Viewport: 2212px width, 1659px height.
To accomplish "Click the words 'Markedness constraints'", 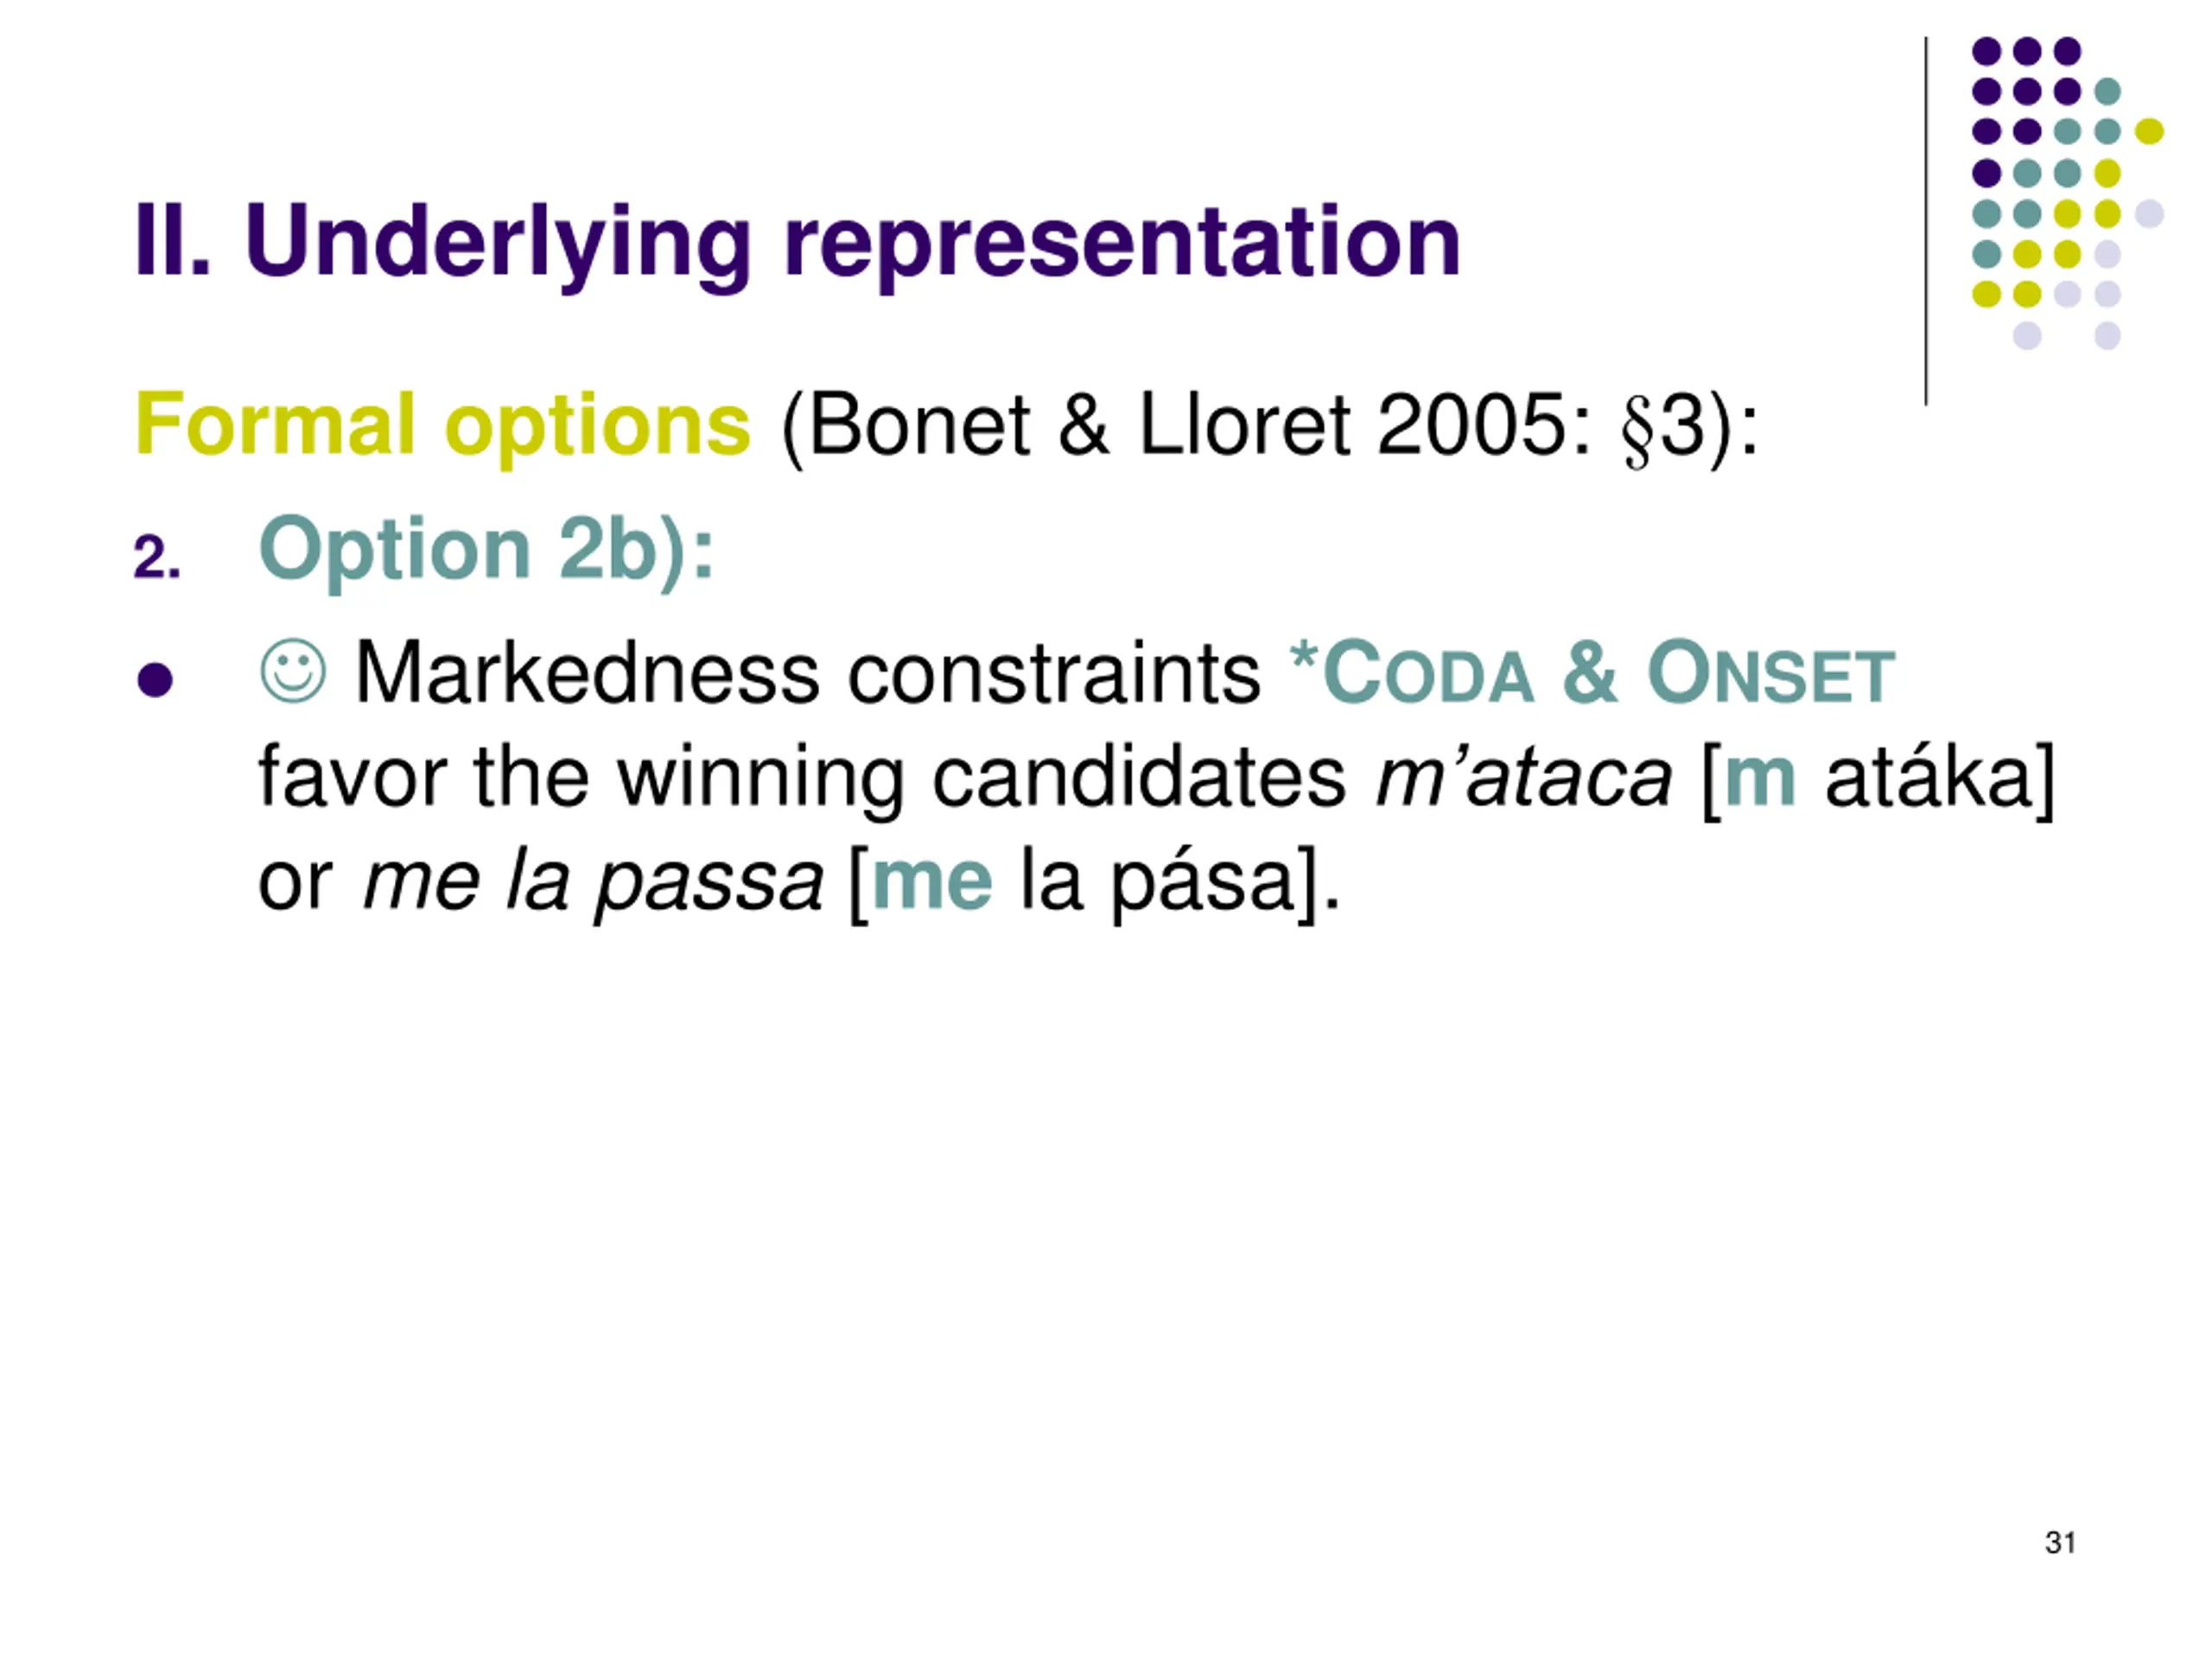I will pos(808,673).
